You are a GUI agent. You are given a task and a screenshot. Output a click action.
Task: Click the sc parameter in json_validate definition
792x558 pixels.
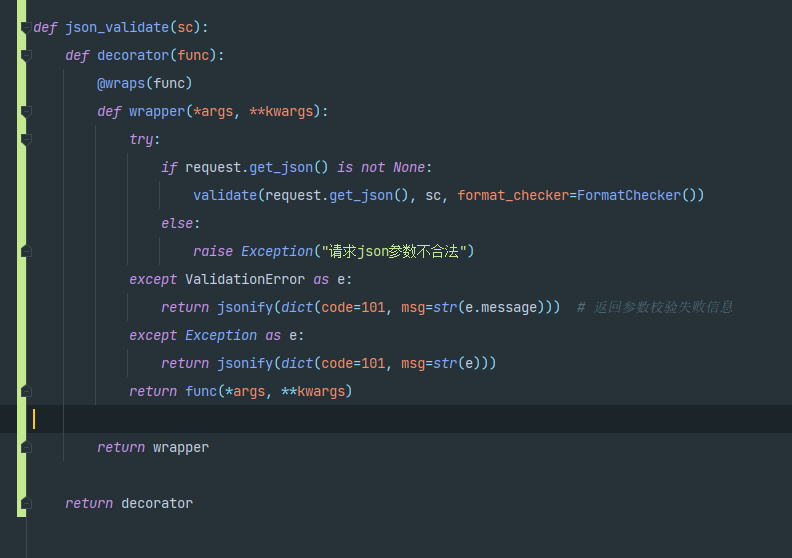(185, 27)
